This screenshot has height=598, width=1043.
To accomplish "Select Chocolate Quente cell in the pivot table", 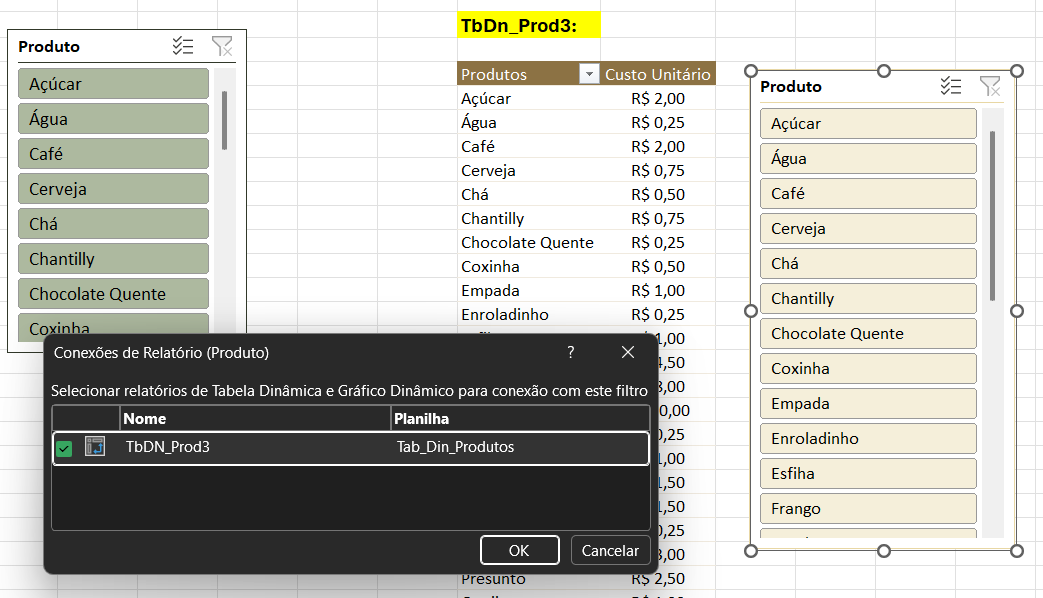I will (527, 242).
